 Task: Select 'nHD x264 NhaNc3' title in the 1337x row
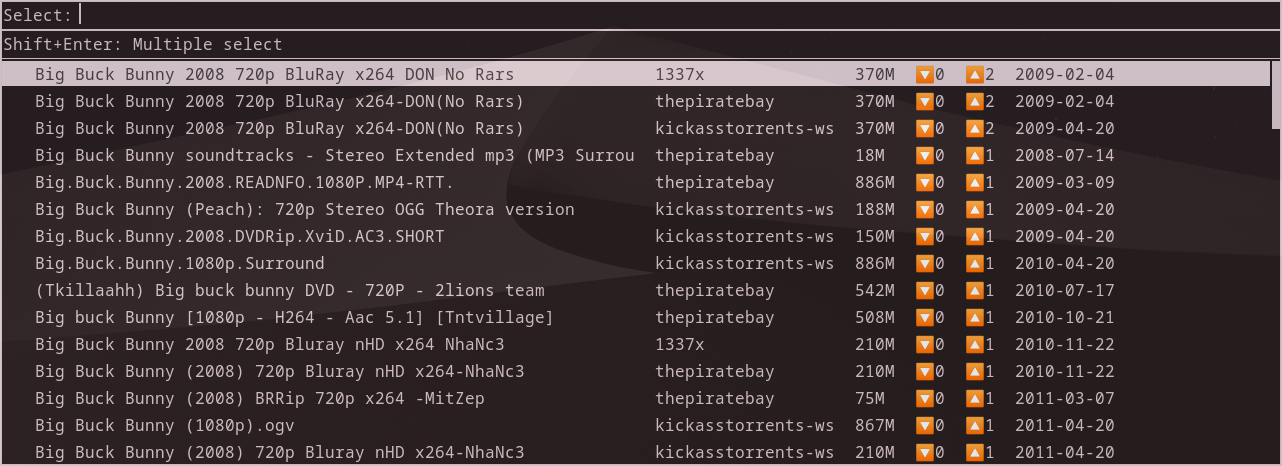pos(269,344)
